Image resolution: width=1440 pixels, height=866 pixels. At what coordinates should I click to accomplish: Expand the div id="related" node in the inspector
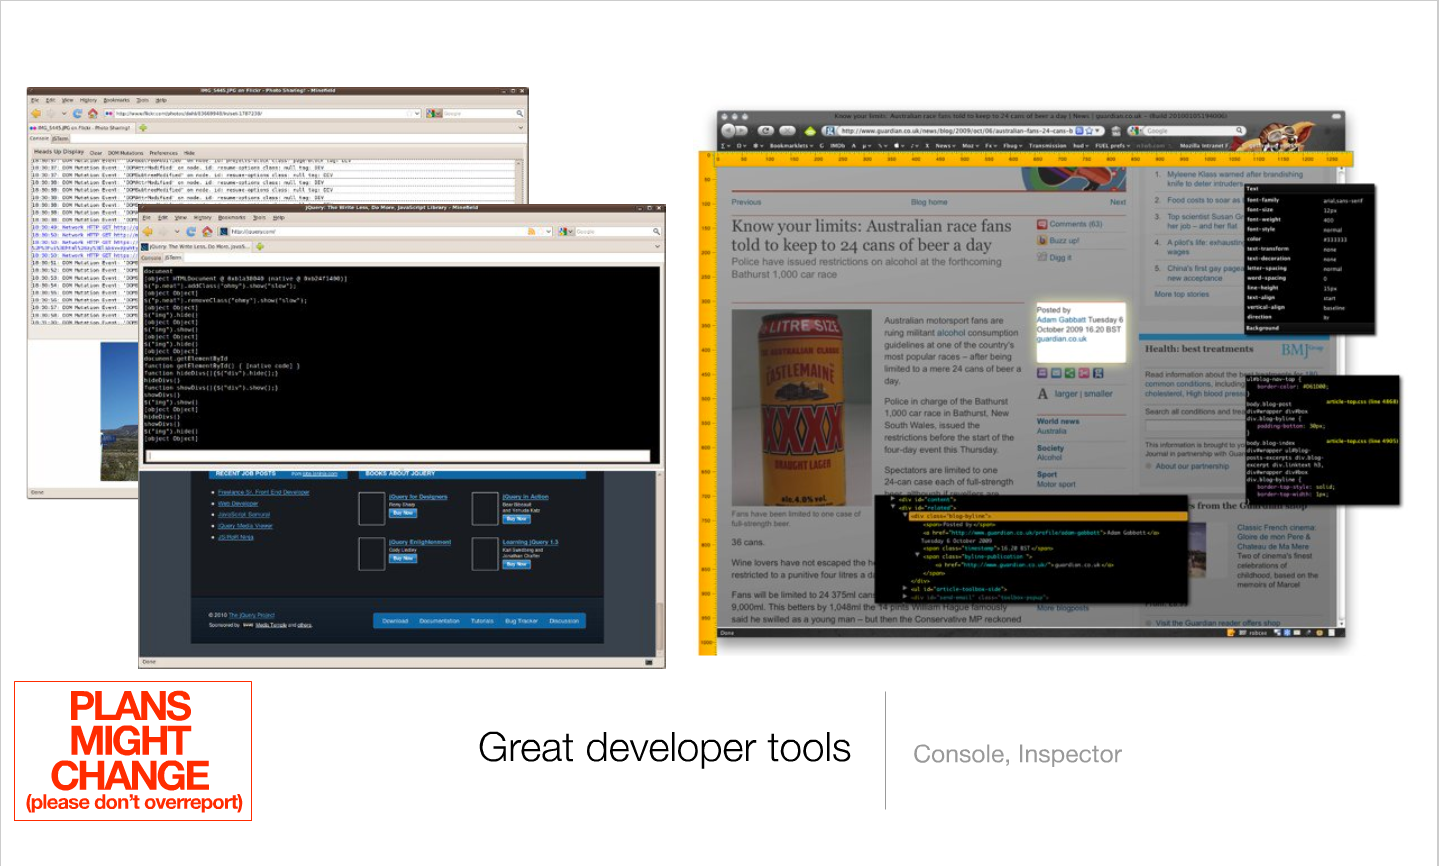(894, 505)
